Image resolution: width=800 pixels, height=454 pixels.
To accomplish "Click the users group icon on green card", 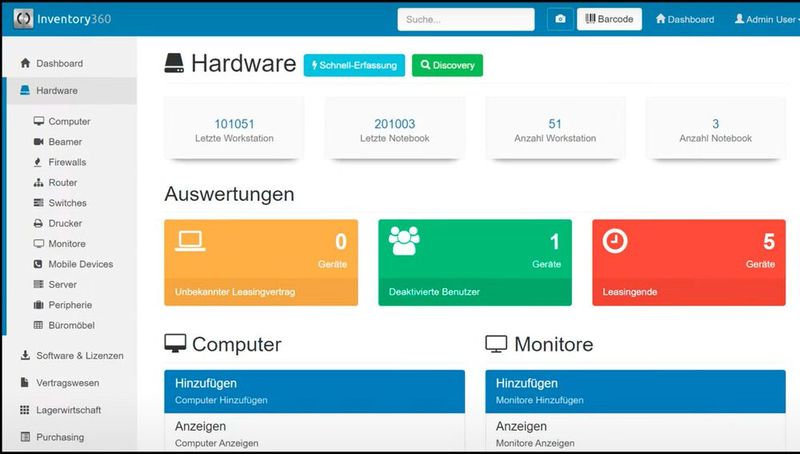I will coord(404,241).
